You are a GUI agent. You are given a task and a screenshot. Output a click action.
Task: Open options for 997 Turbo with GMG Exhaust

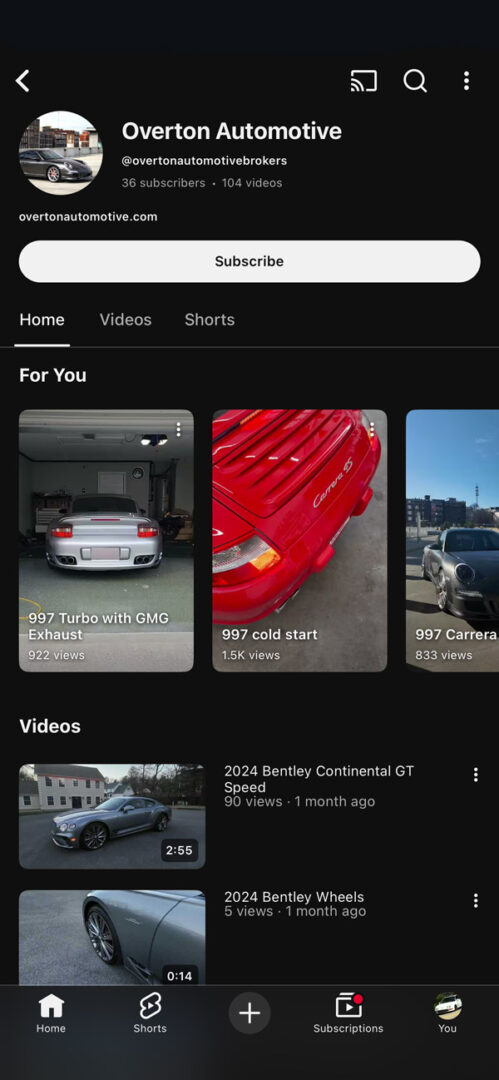coord(179,430)
